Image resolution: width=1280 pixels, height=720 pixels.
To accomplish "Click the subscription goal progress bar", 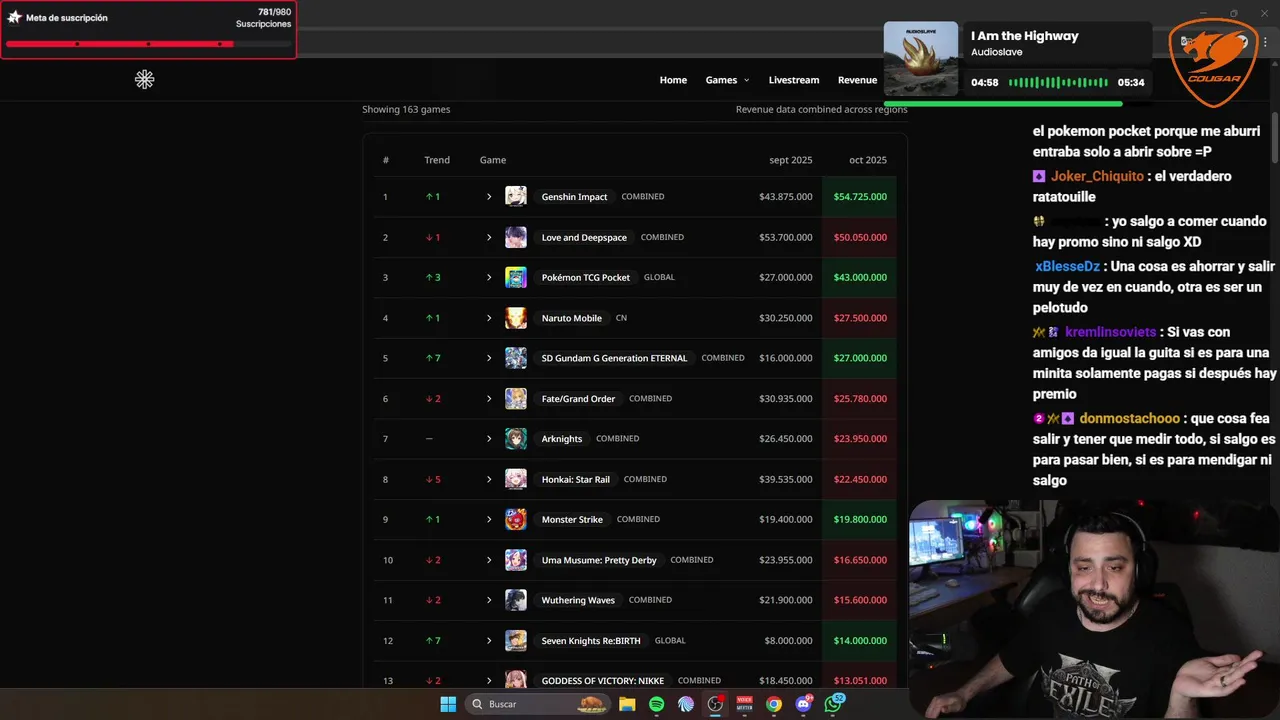I will pyautogui.click(x=148, y=44).
